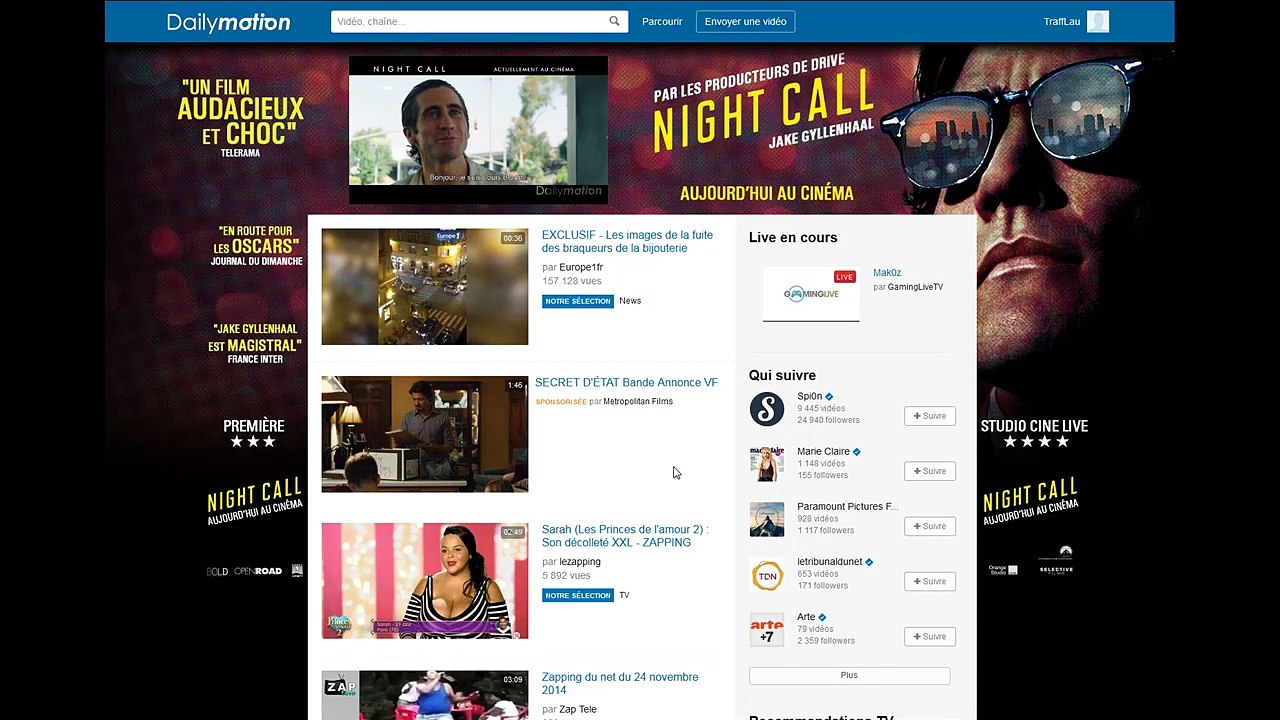Click the Spi0n channel avatar
Viewport: 1280px width, 720px height.
(x=767, y=409)
